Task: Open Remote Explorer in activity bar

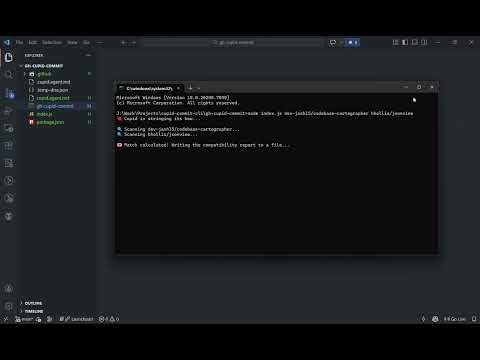Action: 9,128
